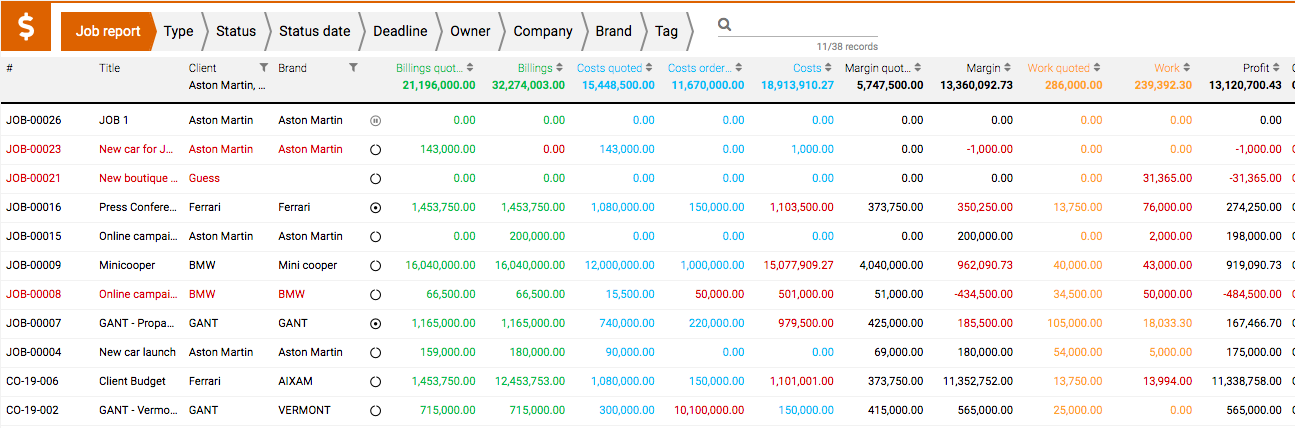
Task: Click the search magnifier icon
Action: pos(725,25)
